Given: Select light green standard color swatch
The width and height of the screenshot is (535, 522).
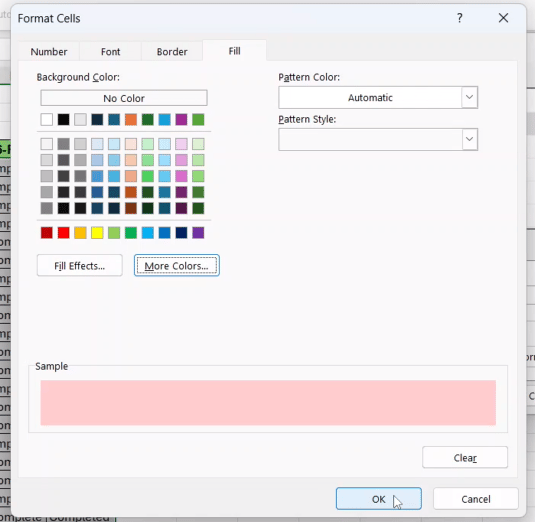Looking at the screenshot, I should (114, 233).
